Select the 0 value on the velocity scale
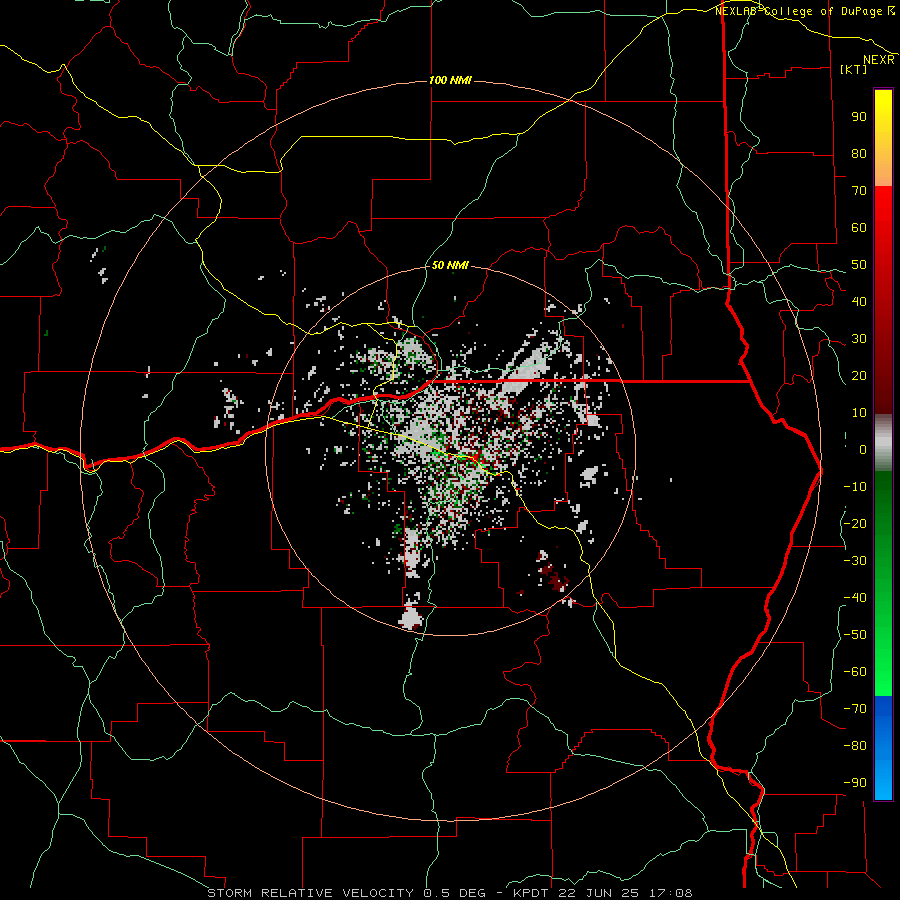The width and height of the screenshot is (900, 900). click(x=863, y=449)
